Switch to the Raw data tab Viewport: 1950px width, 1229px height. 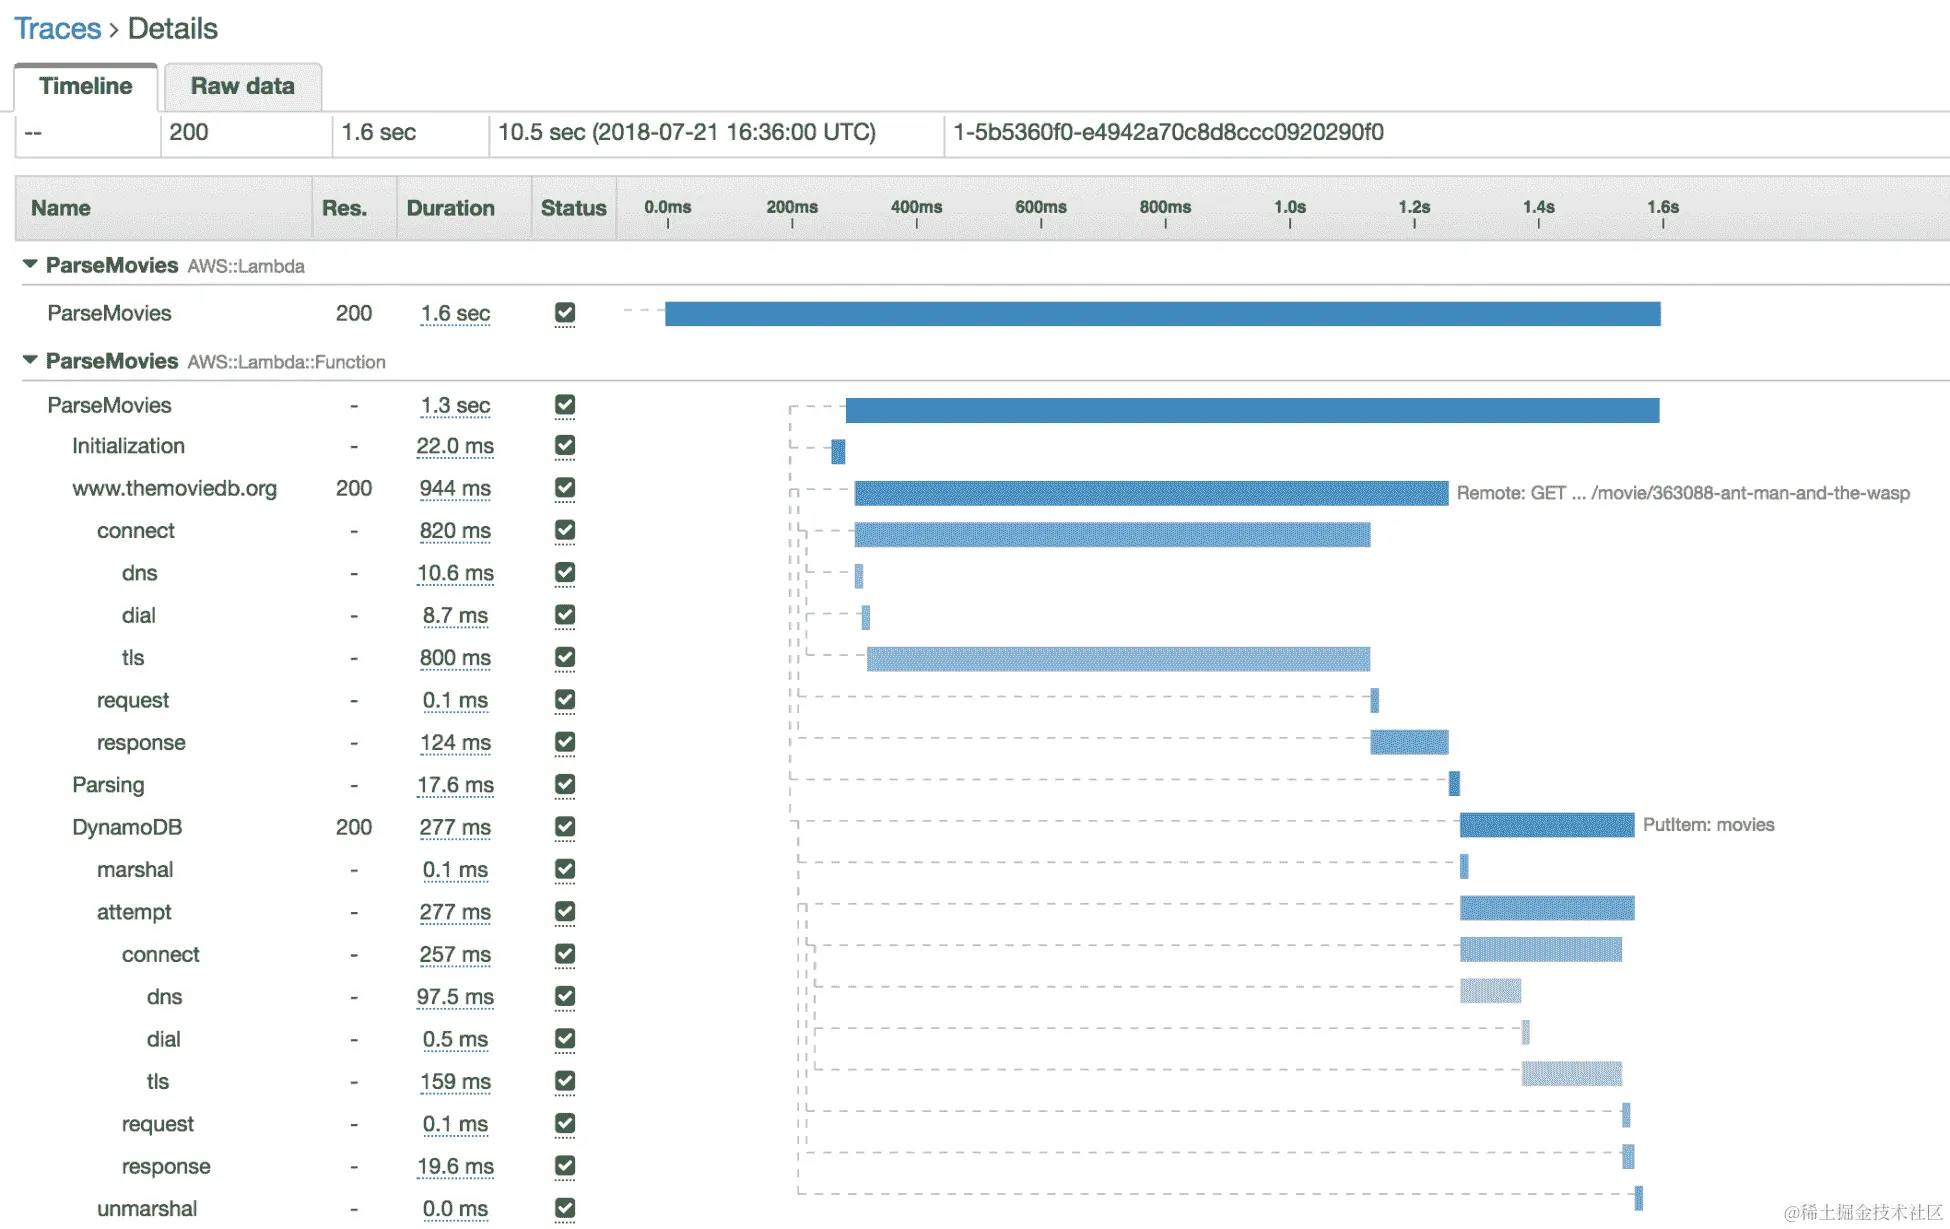[242, 87]
